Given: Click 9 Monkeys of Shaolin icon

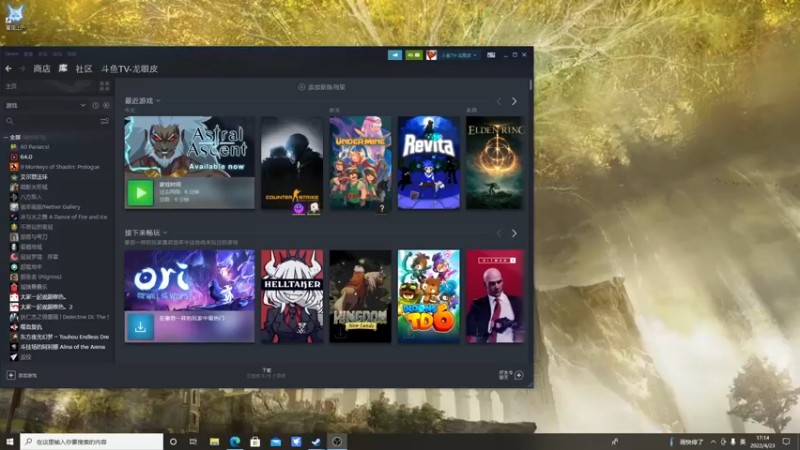Looking at the screenshot, I should [14, 167].
